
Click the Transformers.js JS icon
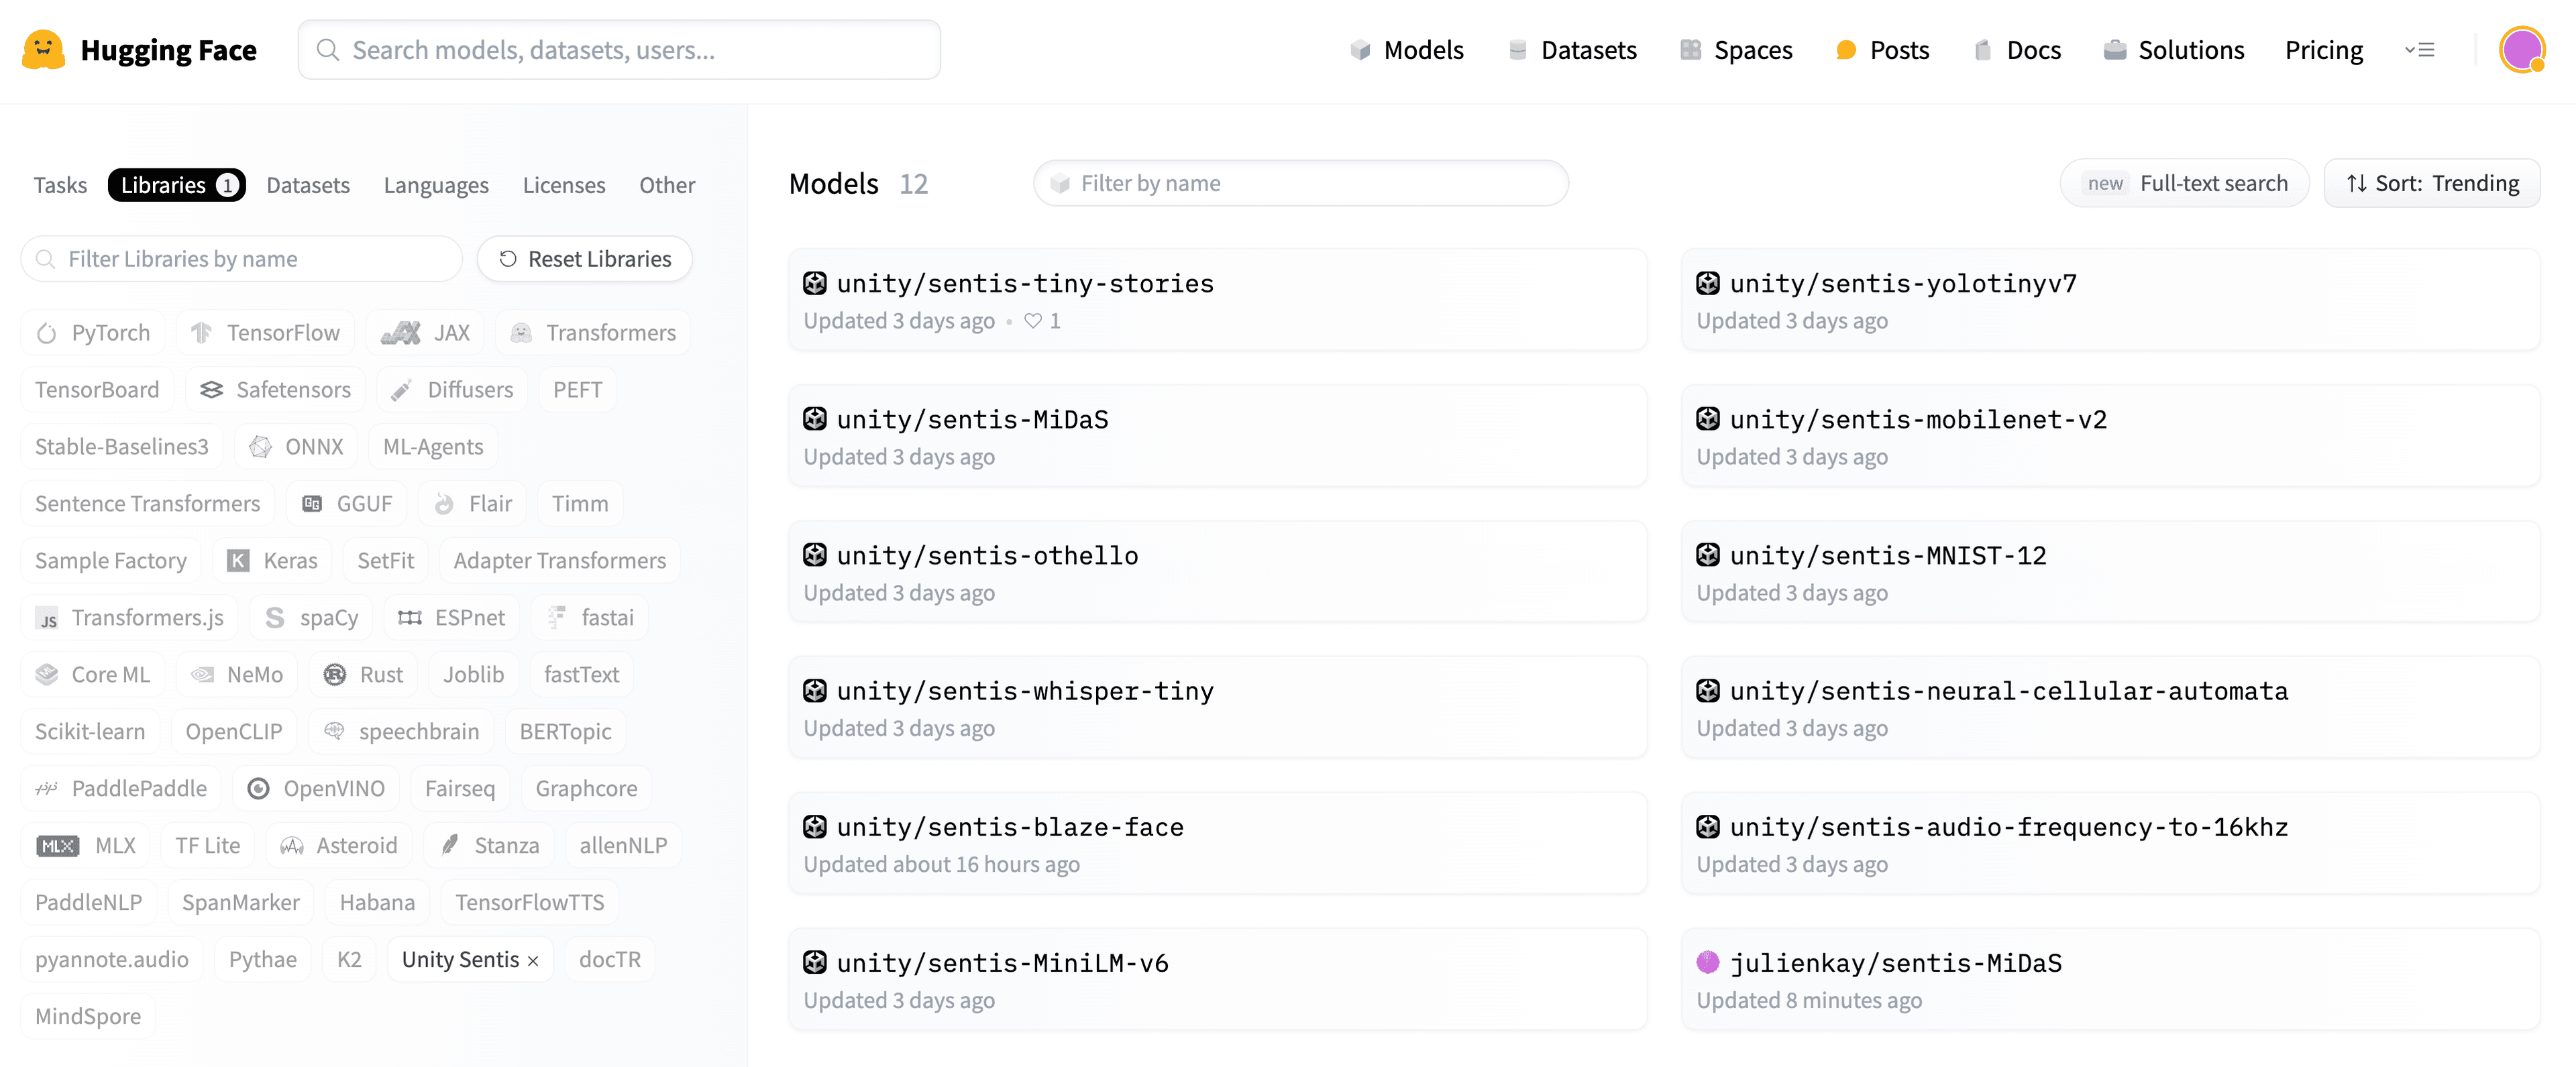pyautogui.click(x=47, y=618)
